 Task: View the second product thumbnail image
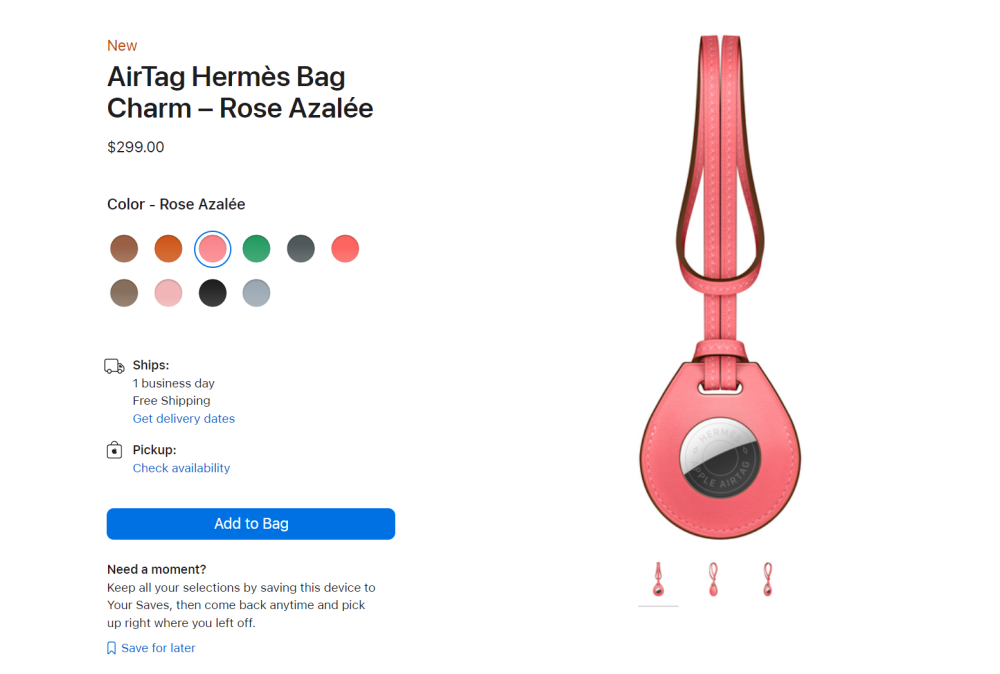coord(713,580)
